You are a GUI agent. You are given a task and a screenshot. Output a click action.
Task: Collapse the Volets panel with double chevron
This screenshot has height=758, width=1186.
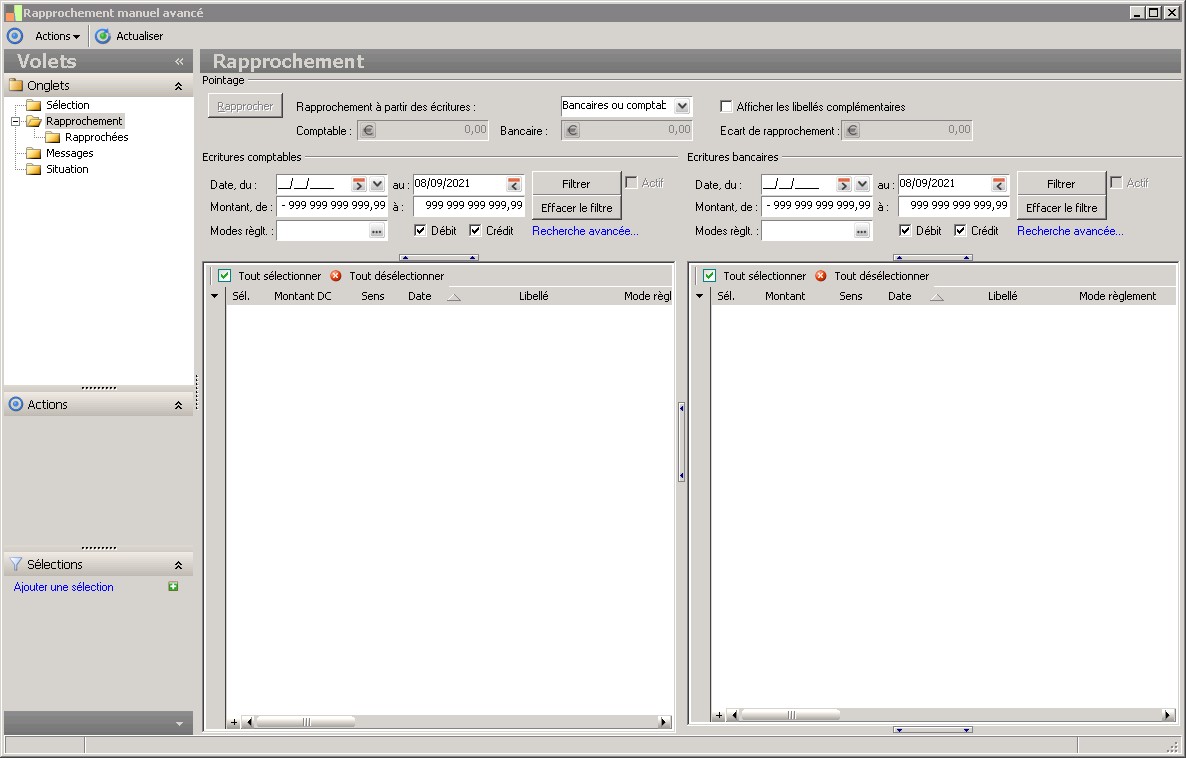coord(179,61)
